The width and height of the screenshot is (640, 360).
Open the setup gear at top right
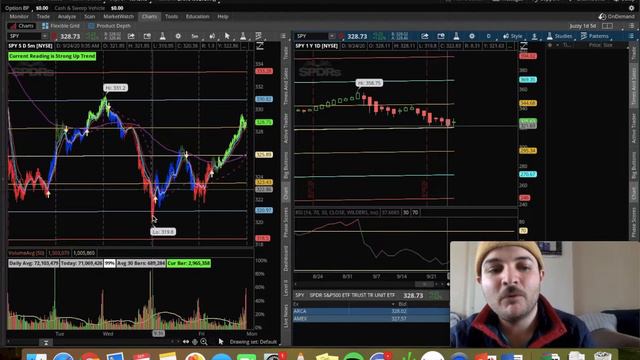tap(631, 8)
